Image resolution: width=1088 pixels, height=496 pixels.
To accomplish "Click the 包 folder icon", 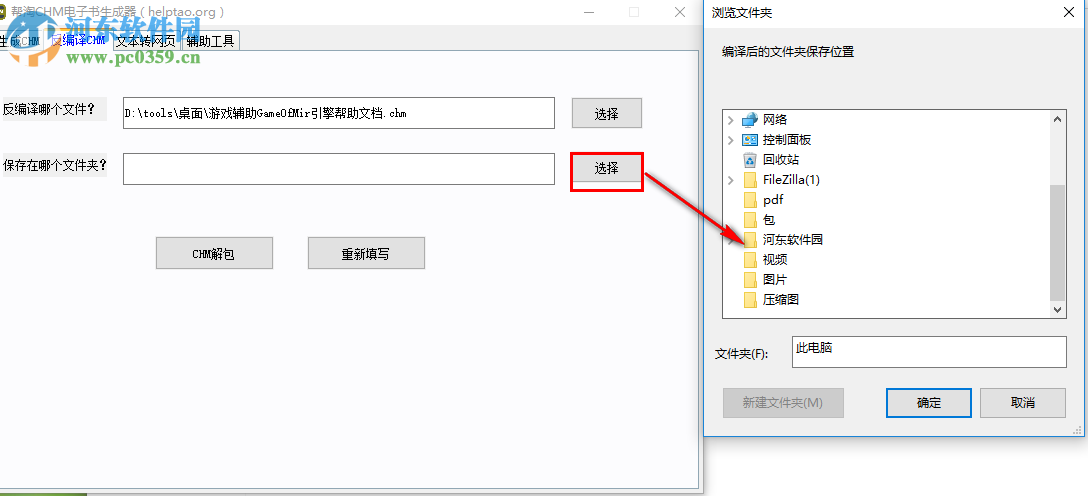I will [x=749, y=220].
